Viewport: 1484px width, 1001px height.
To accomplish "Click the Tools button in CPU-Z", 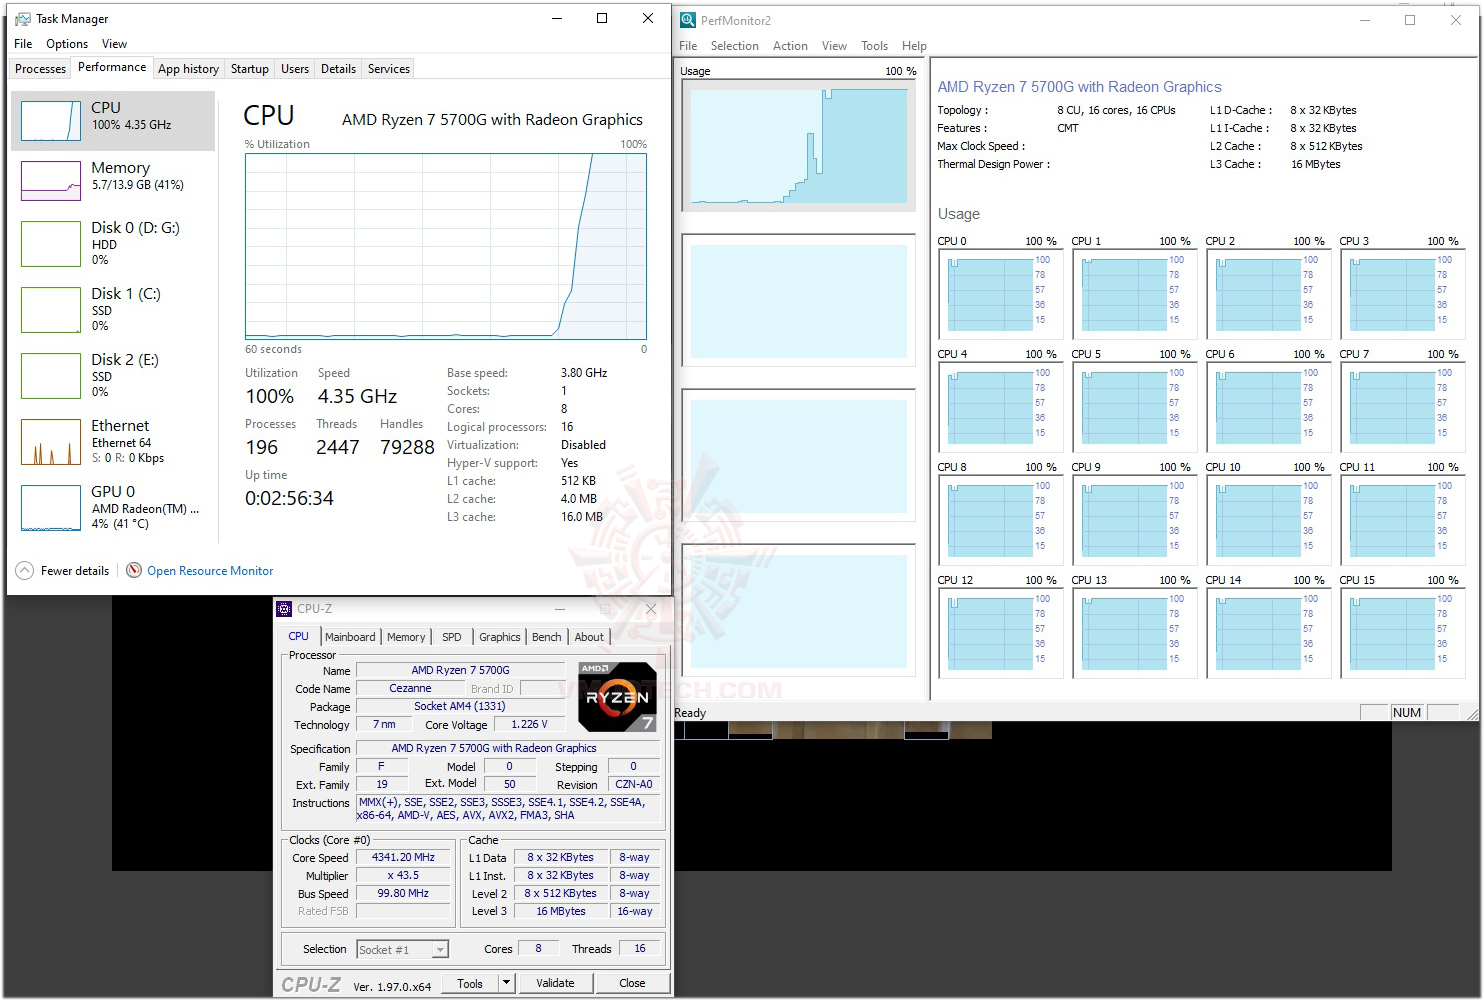I will pos(470,983).
